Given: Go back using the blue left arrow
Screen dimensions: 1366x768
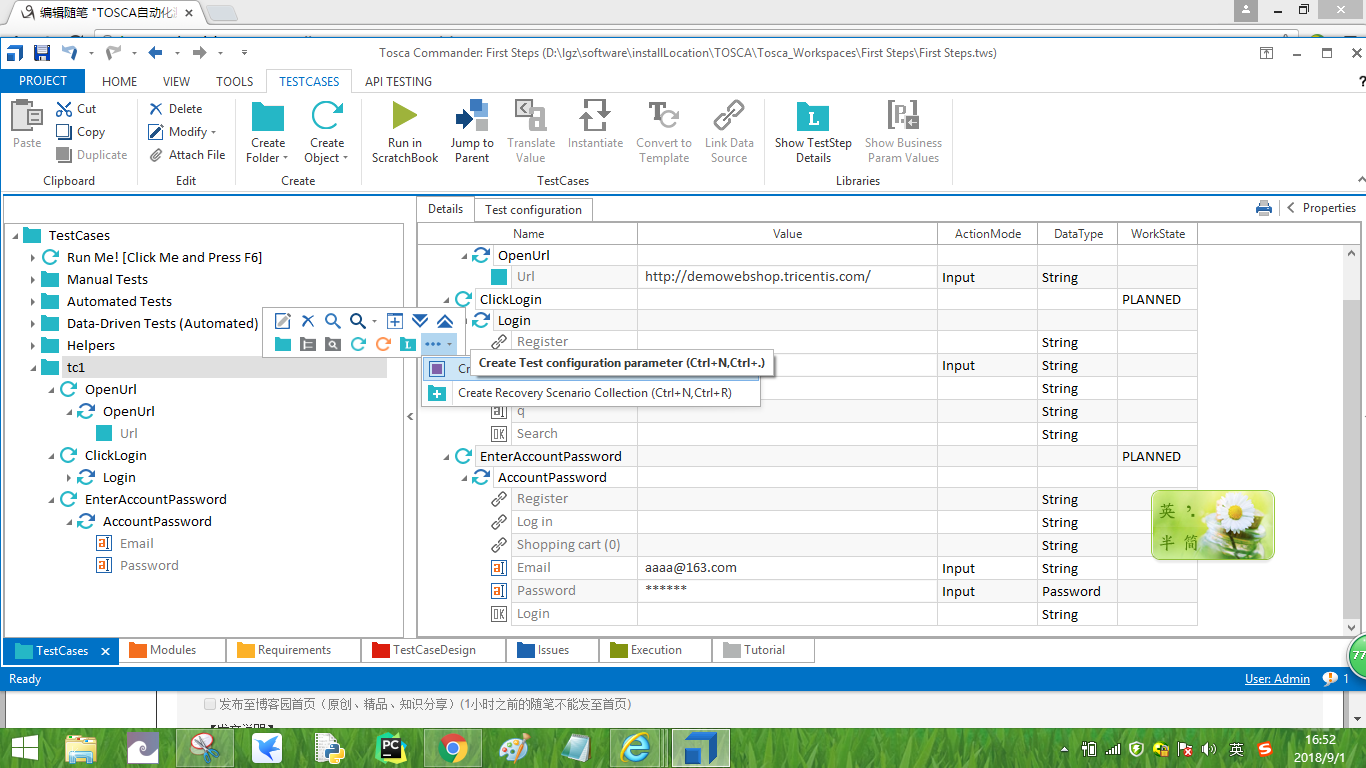Looking at the screenshot, I should click(155, 53).
